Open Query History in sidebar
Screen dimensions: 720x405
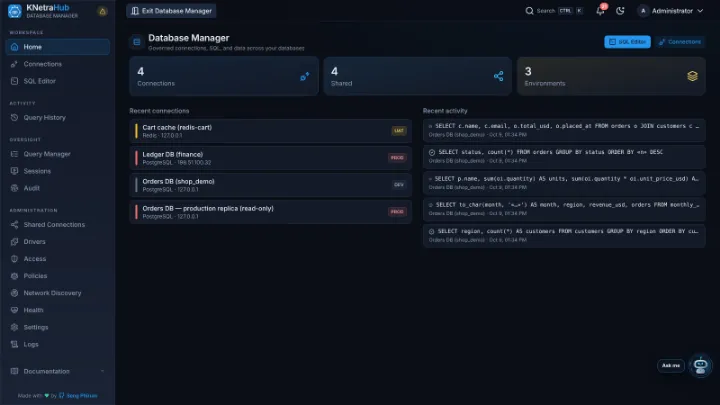coord(58,118)
